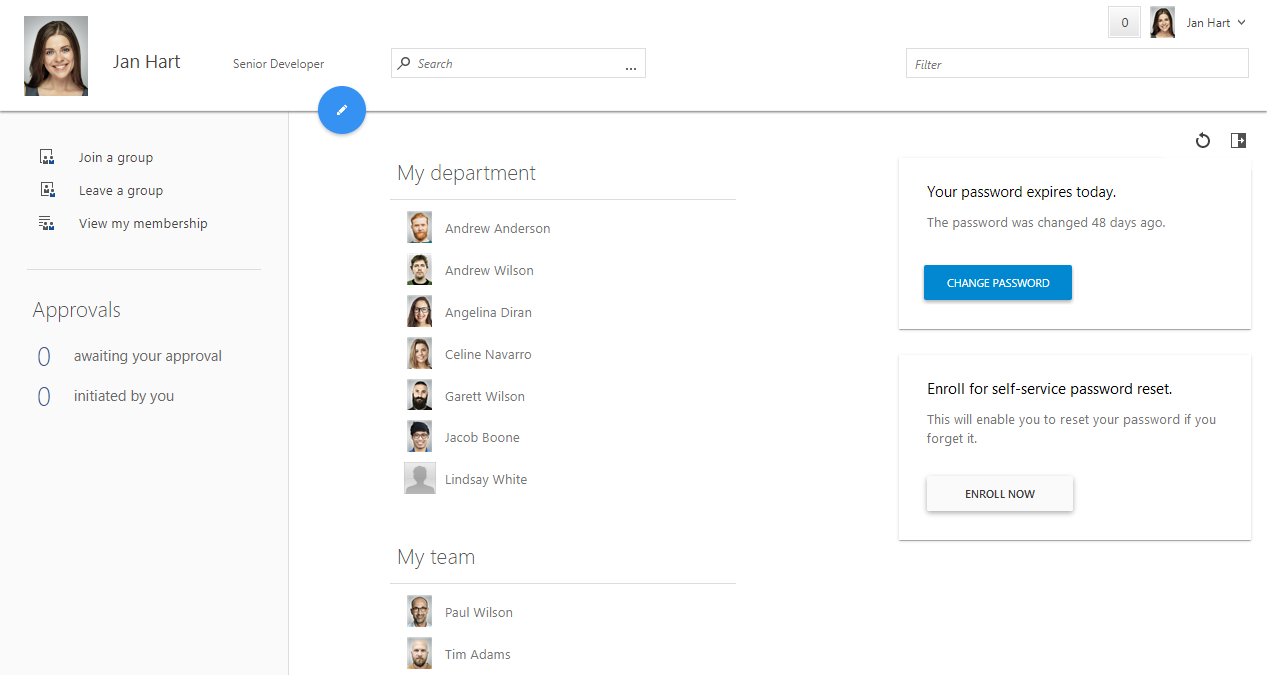The width and height of the screenshot is (1267, 675).
Task: Click the My team heading
Action: 436,557
